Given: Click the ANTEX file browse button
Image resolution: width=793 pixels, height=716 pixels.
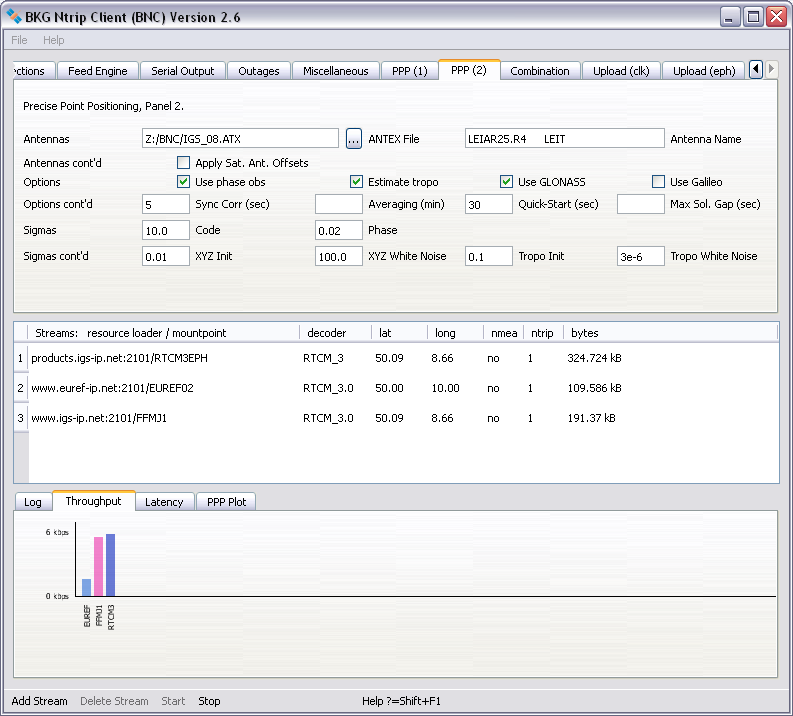Looking at the screenshot, I should pyautogui.click(x=353, y=139).
